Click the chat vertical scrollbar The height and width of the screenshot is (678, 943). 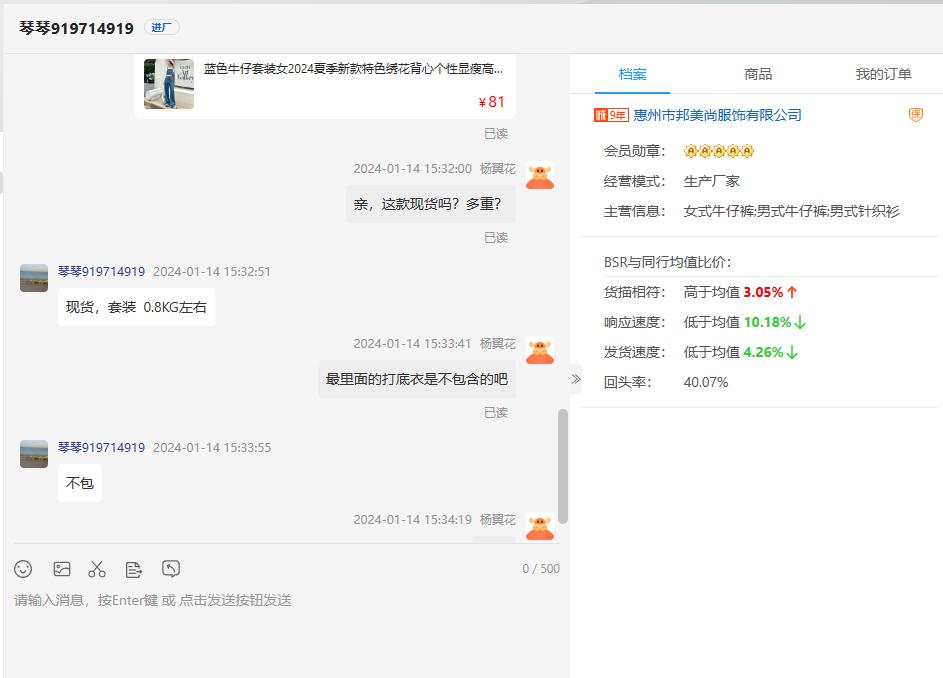[563, 465]
